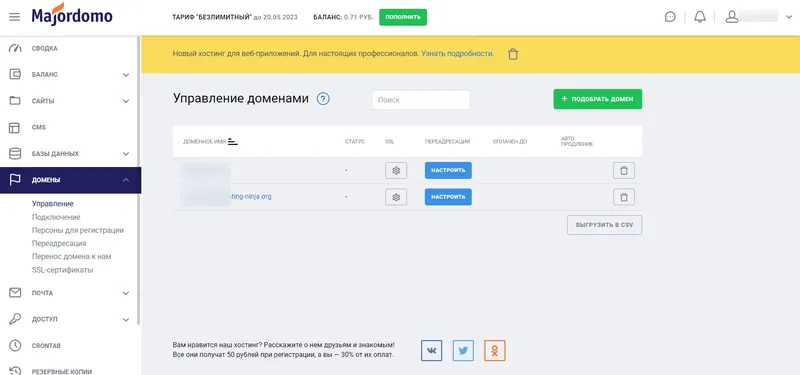Open the hamburger menu icon
The image size is (800, 375).
(x=15, y=17)
